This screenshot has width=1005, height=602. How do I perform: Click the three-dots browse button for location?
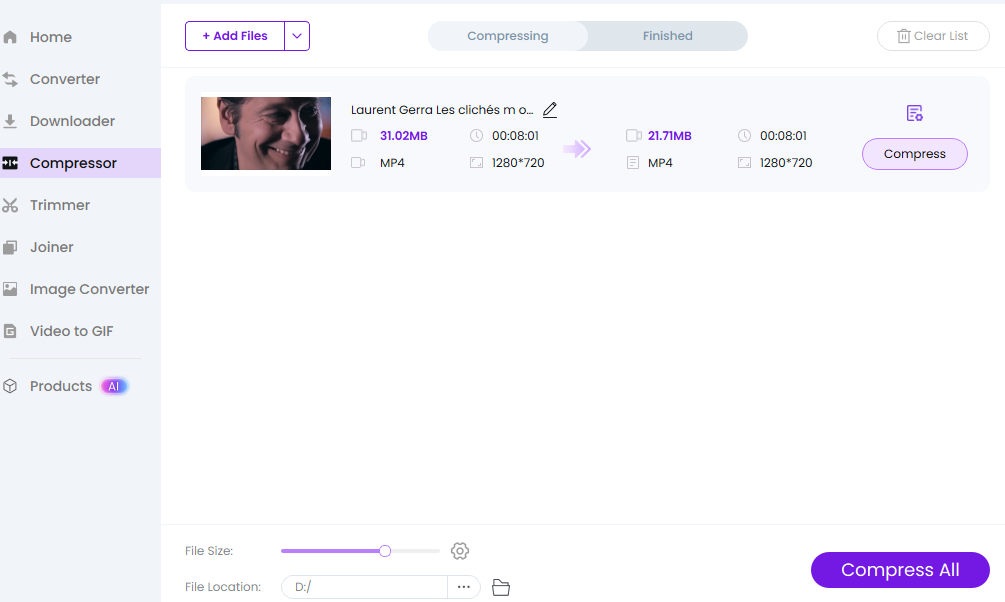pyautogui.click(x=464, y=587)
